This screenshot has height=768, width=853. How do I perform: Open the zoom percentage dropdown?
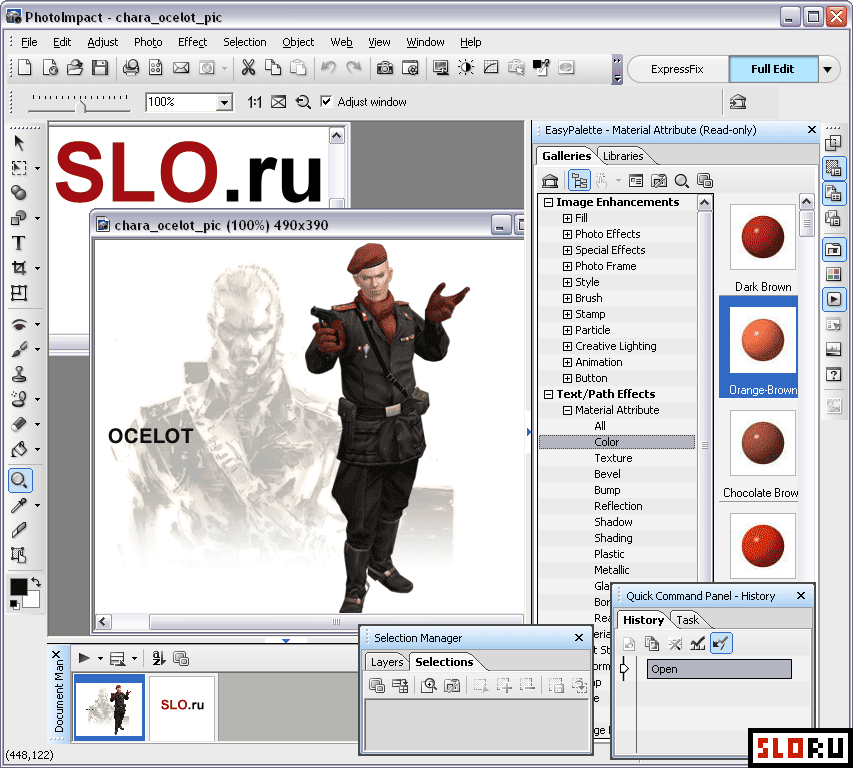coord(224,102)
